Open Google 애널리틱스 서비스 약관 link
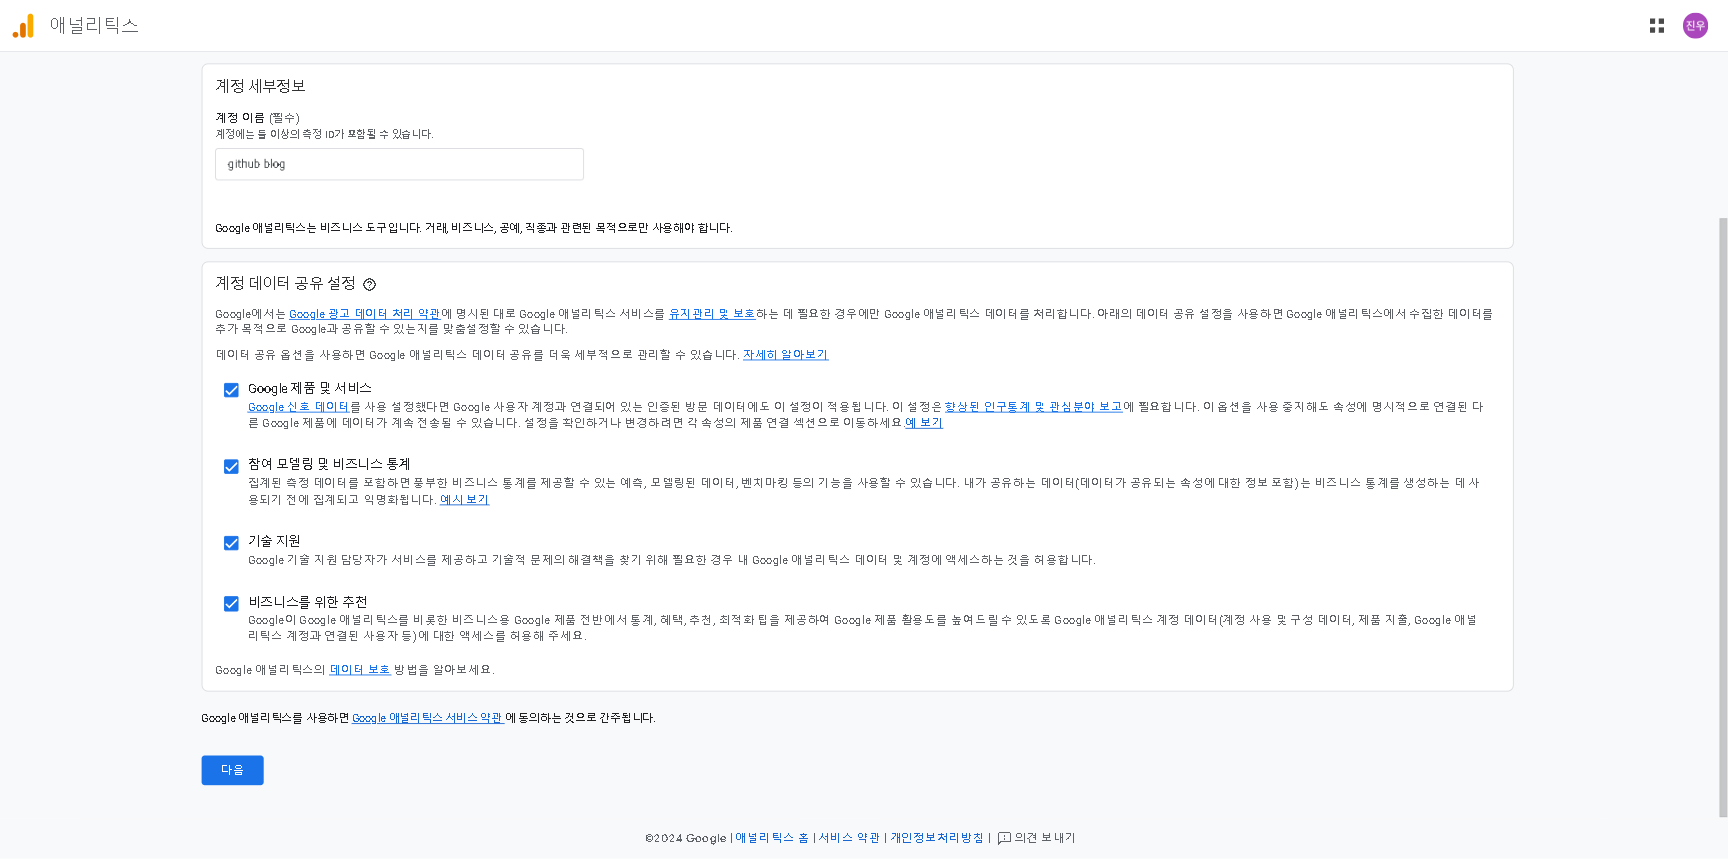This screenshot has width=1728, height=859. (428, 718)
